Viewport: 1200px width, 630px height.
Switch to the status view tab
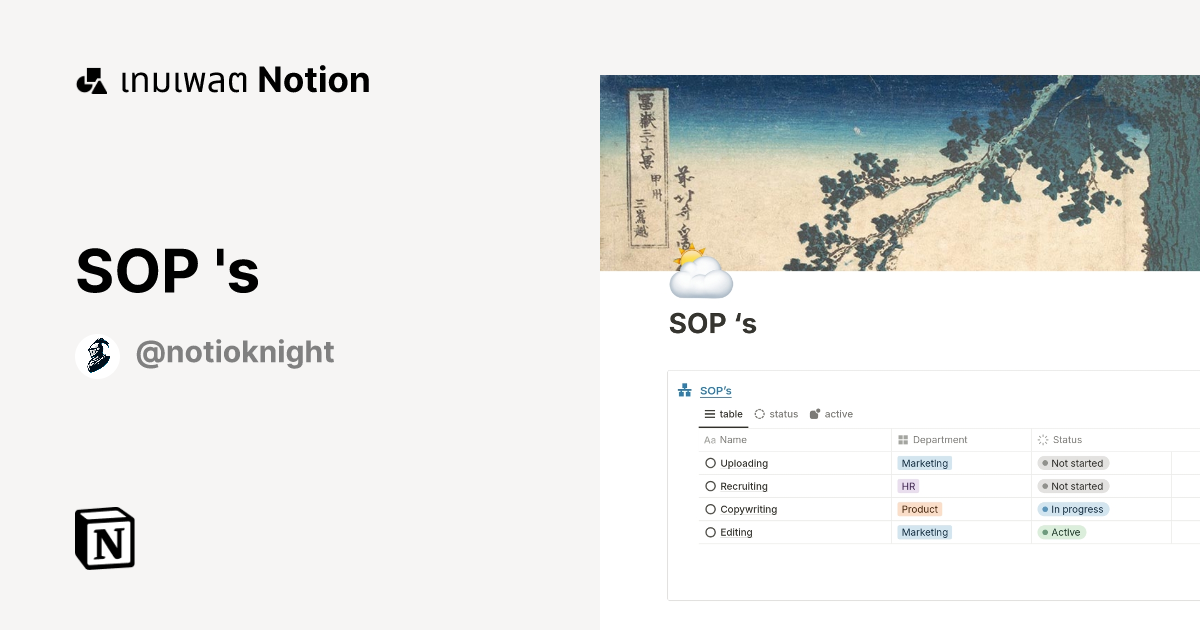[776, 414]
